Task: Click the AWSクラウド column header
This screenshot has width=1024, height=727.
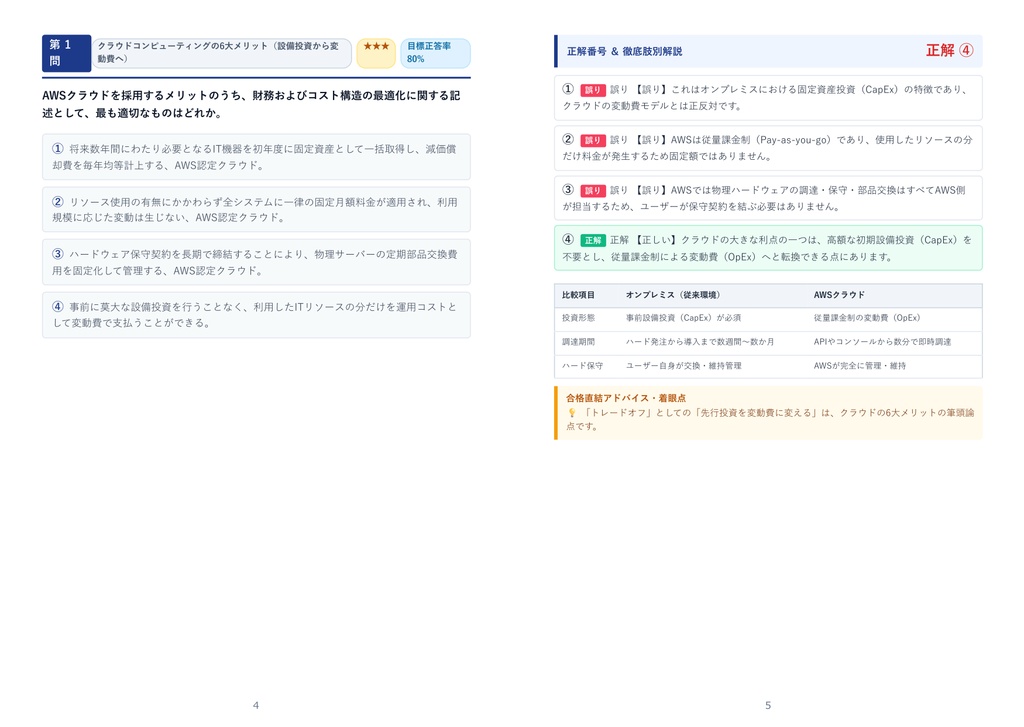Action: pyautogui.click(x=839, y=295)
